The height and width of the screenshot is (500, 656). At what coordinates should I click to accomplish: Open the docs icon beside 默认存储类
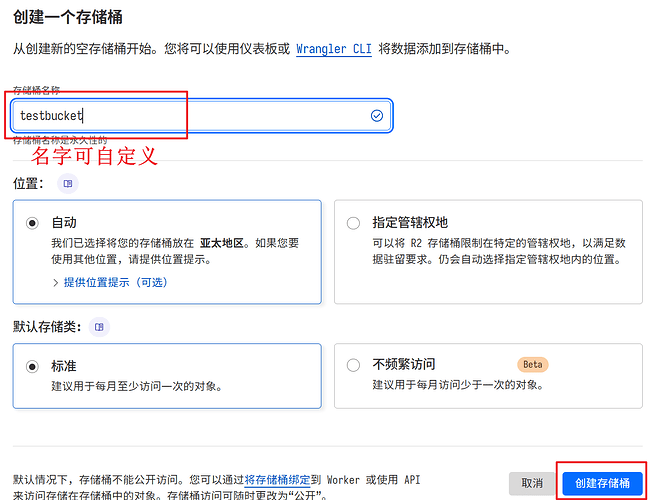[x=97, y=327]
